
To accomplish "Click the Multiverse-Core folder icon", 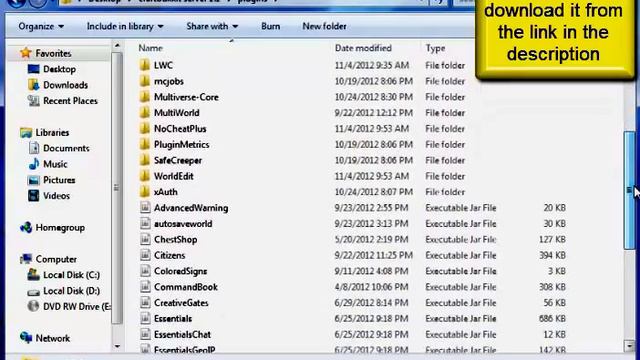I will (144, 97).
